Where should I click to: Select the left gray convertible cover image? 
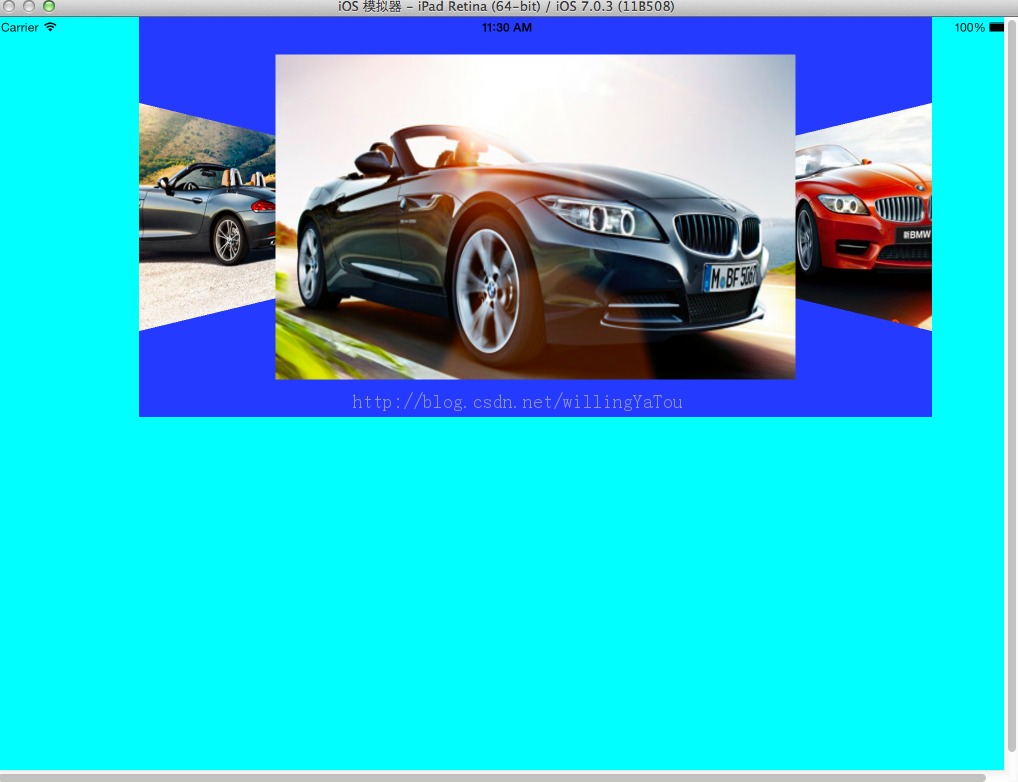click(x=207, y=217)
